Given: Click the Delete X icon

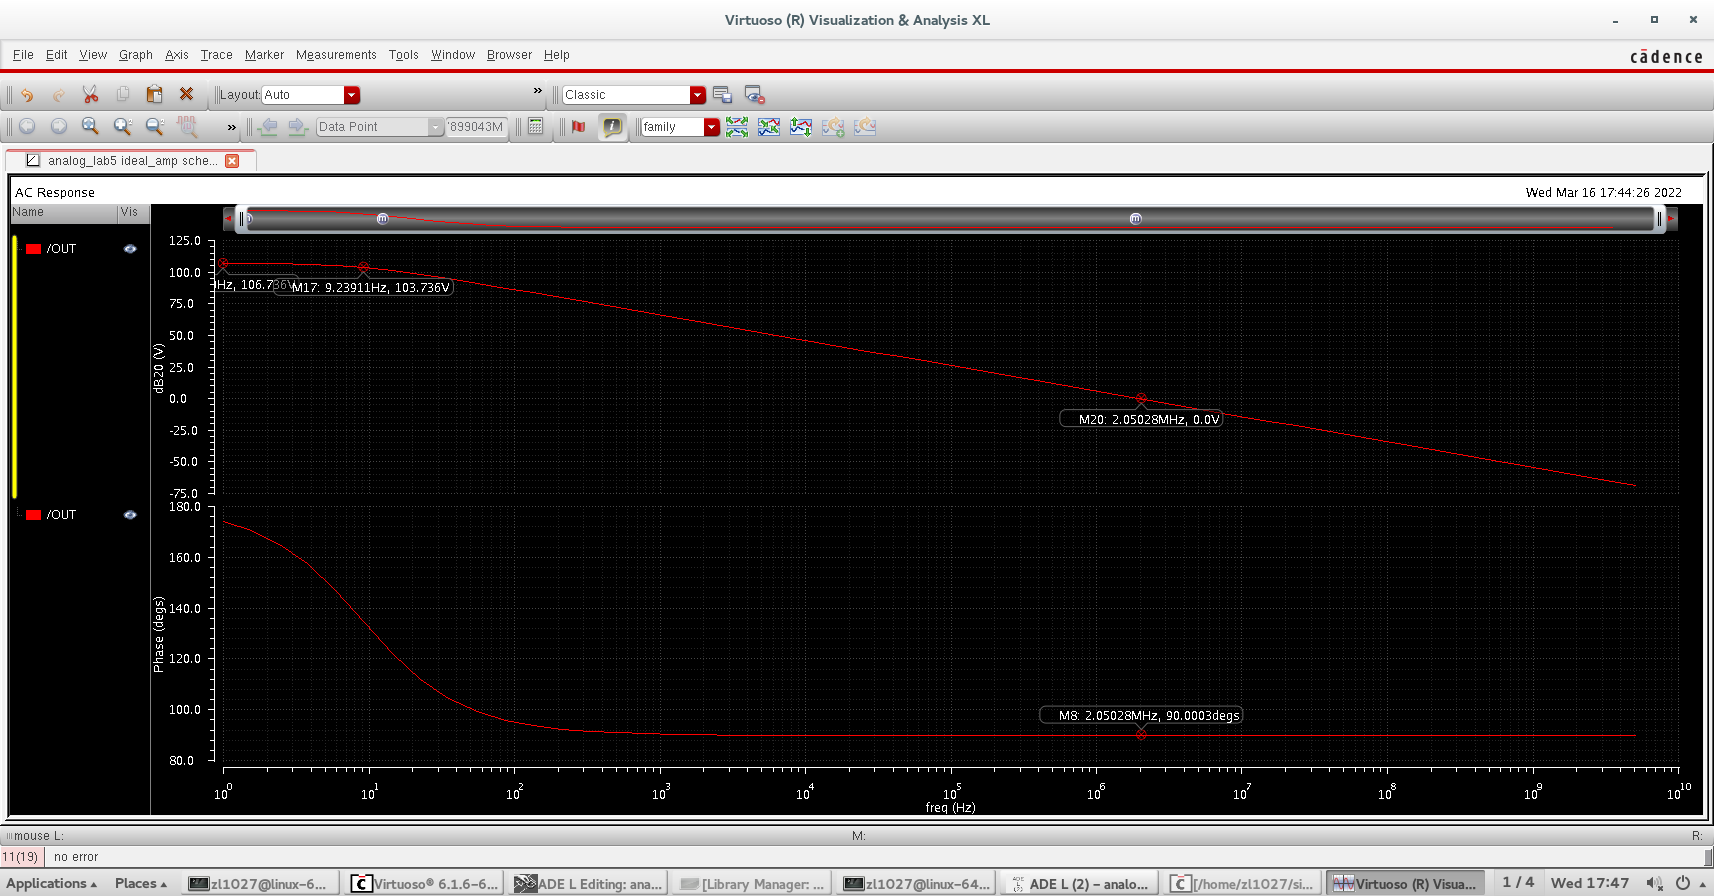Looking at the screenshot, I should click(x=186, y=94).
